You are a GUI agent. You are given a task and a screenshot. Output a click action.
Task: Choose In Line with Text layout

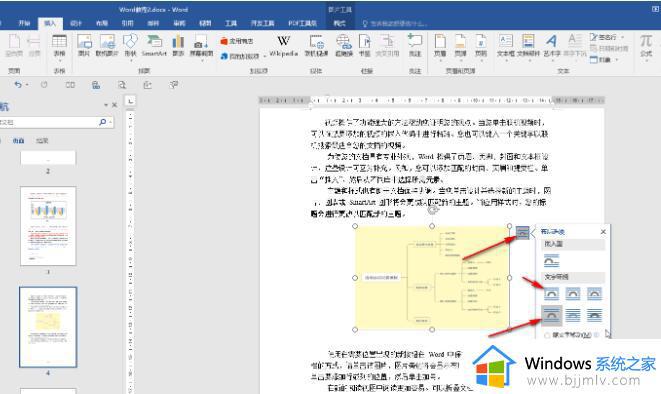click(551, 261)
